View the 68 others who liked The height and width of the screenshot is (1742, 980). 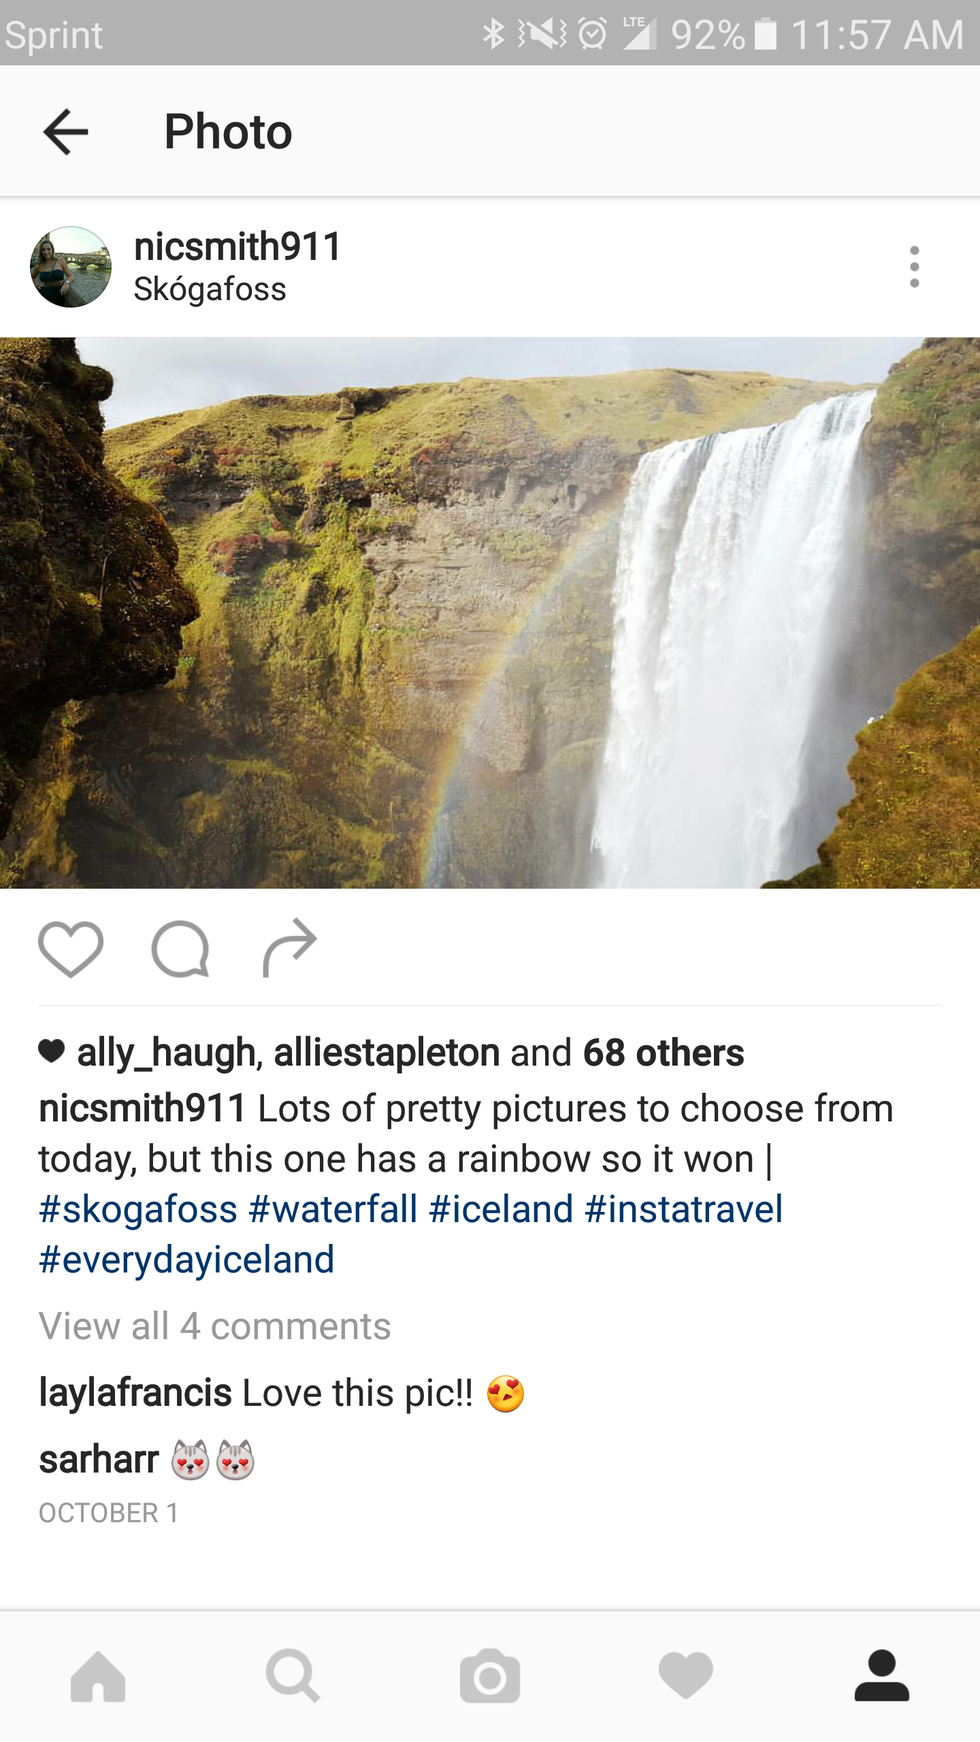click(664, 1053)
